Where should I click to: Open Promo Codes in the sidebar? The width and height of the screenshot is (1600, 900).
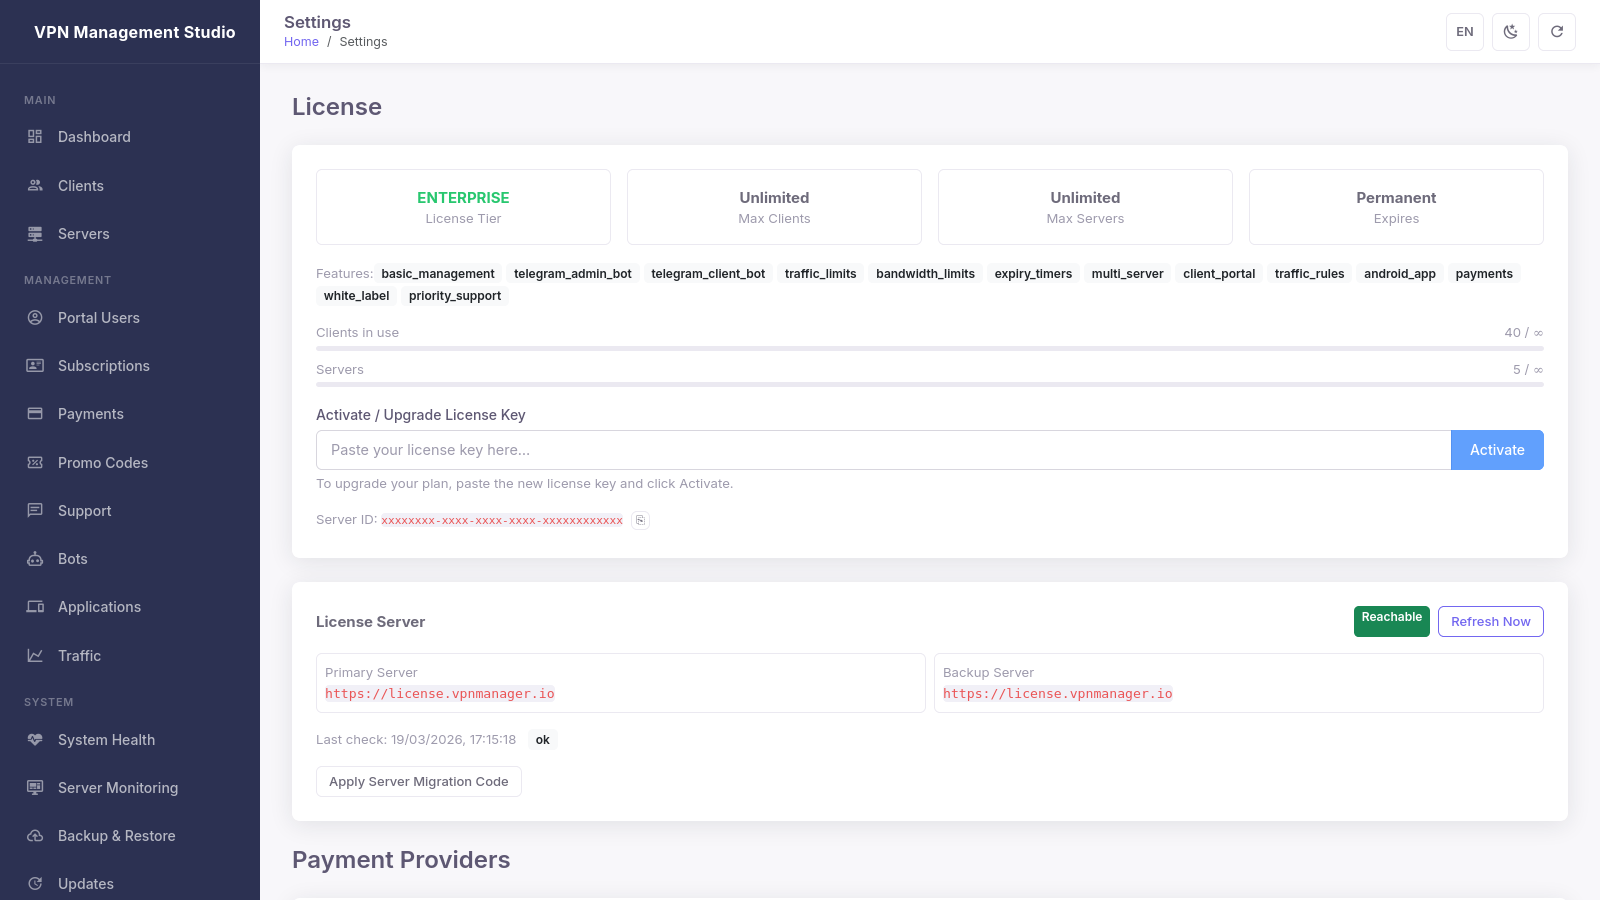[x=102, y=463]
